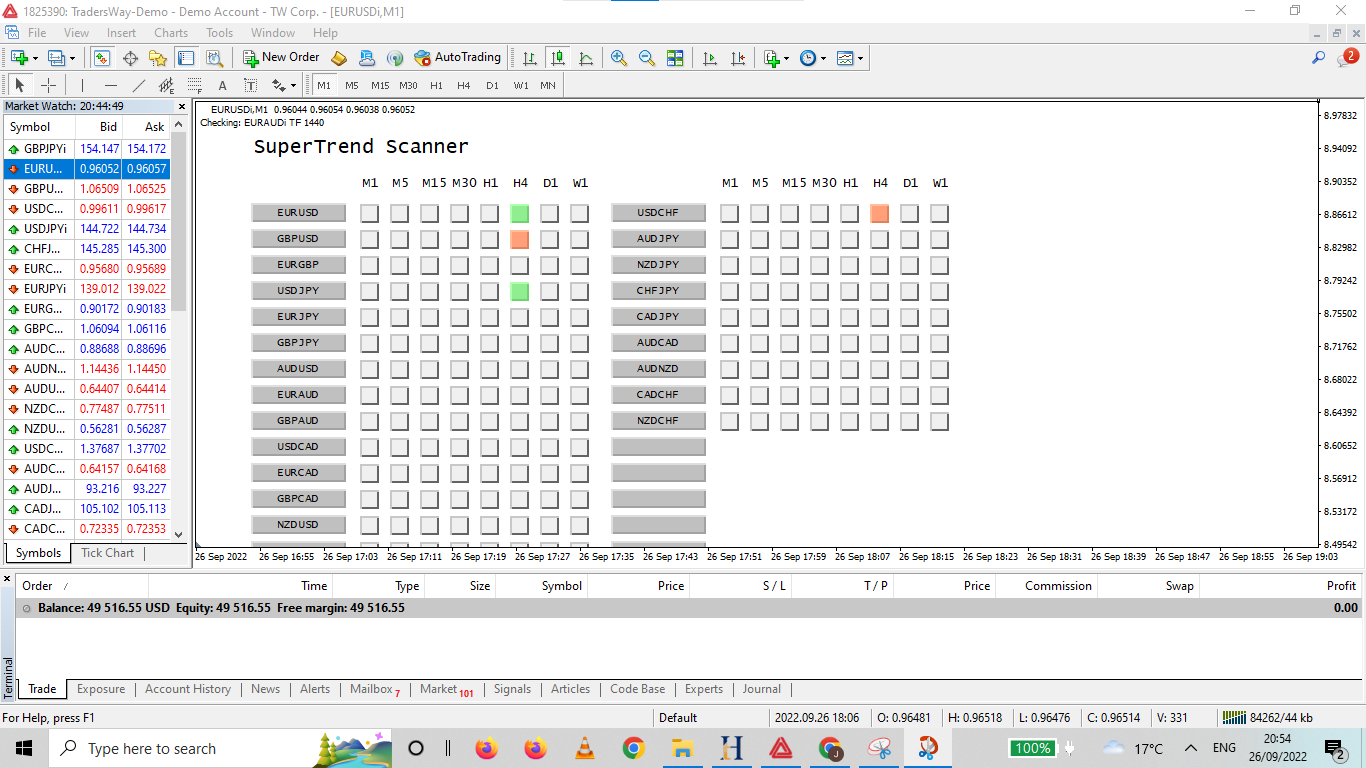Click the GBPAUD symbol button in scanner
This screenshot has height=768, width=1366.
pos(298,421)
